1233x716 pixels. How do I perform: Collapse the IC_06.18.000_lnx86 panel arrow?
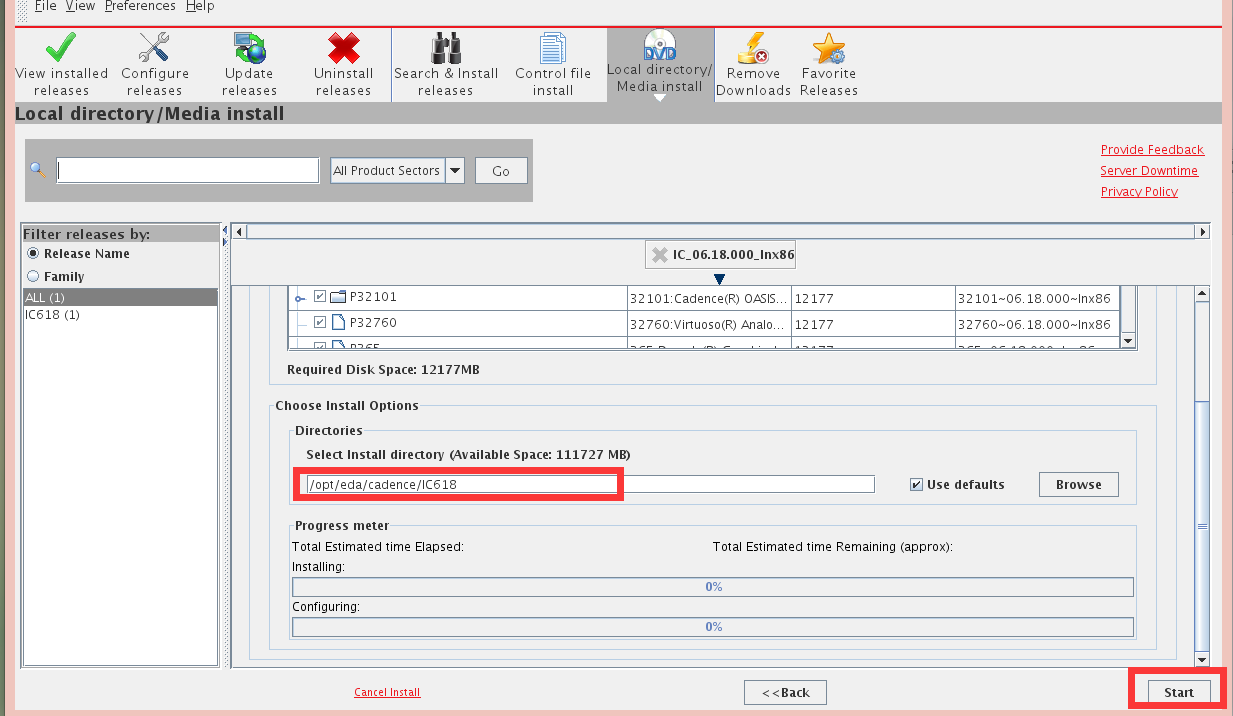coord(719,279)
